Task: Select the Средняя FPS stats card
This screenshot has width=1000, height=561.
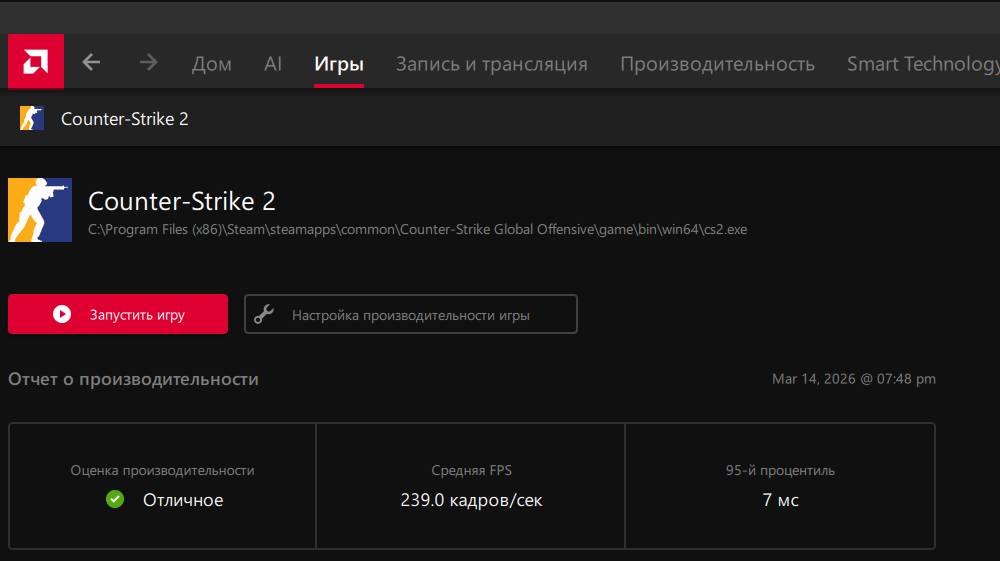Action: pos(471,486)
